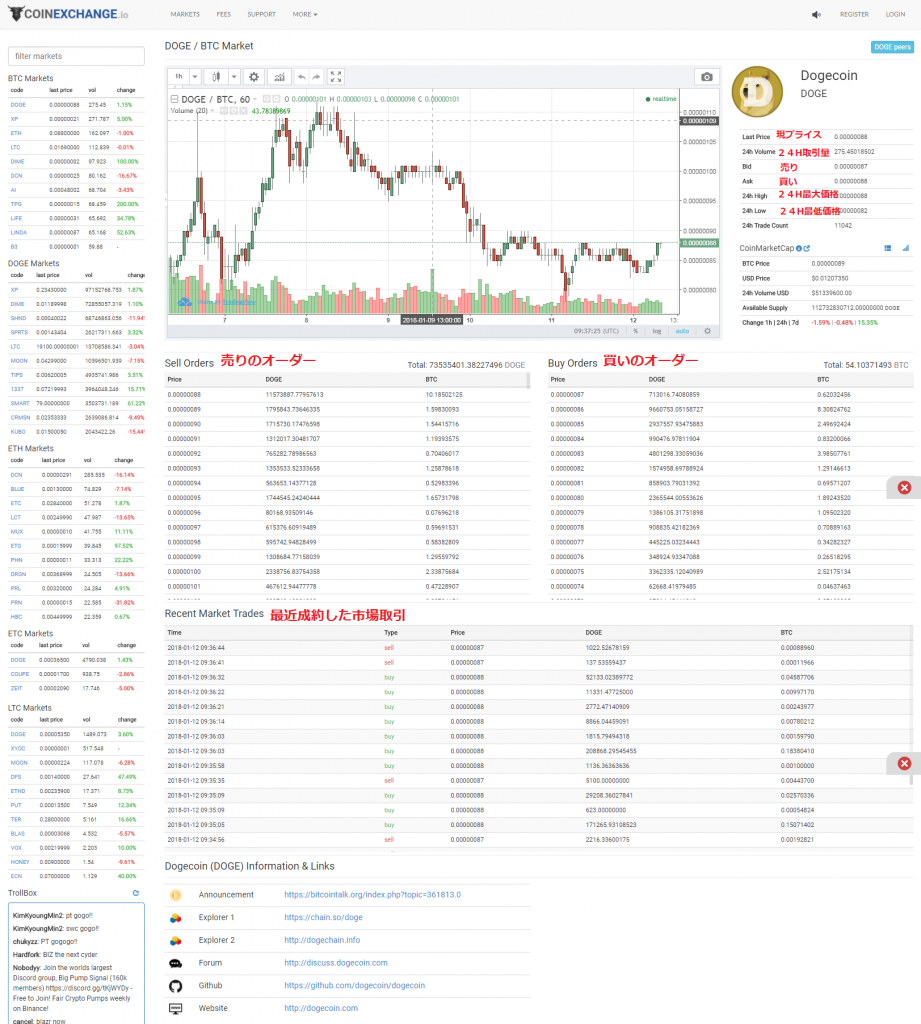
Task: Click the Explorer 1 colored icon
Action: pos(175,918)
